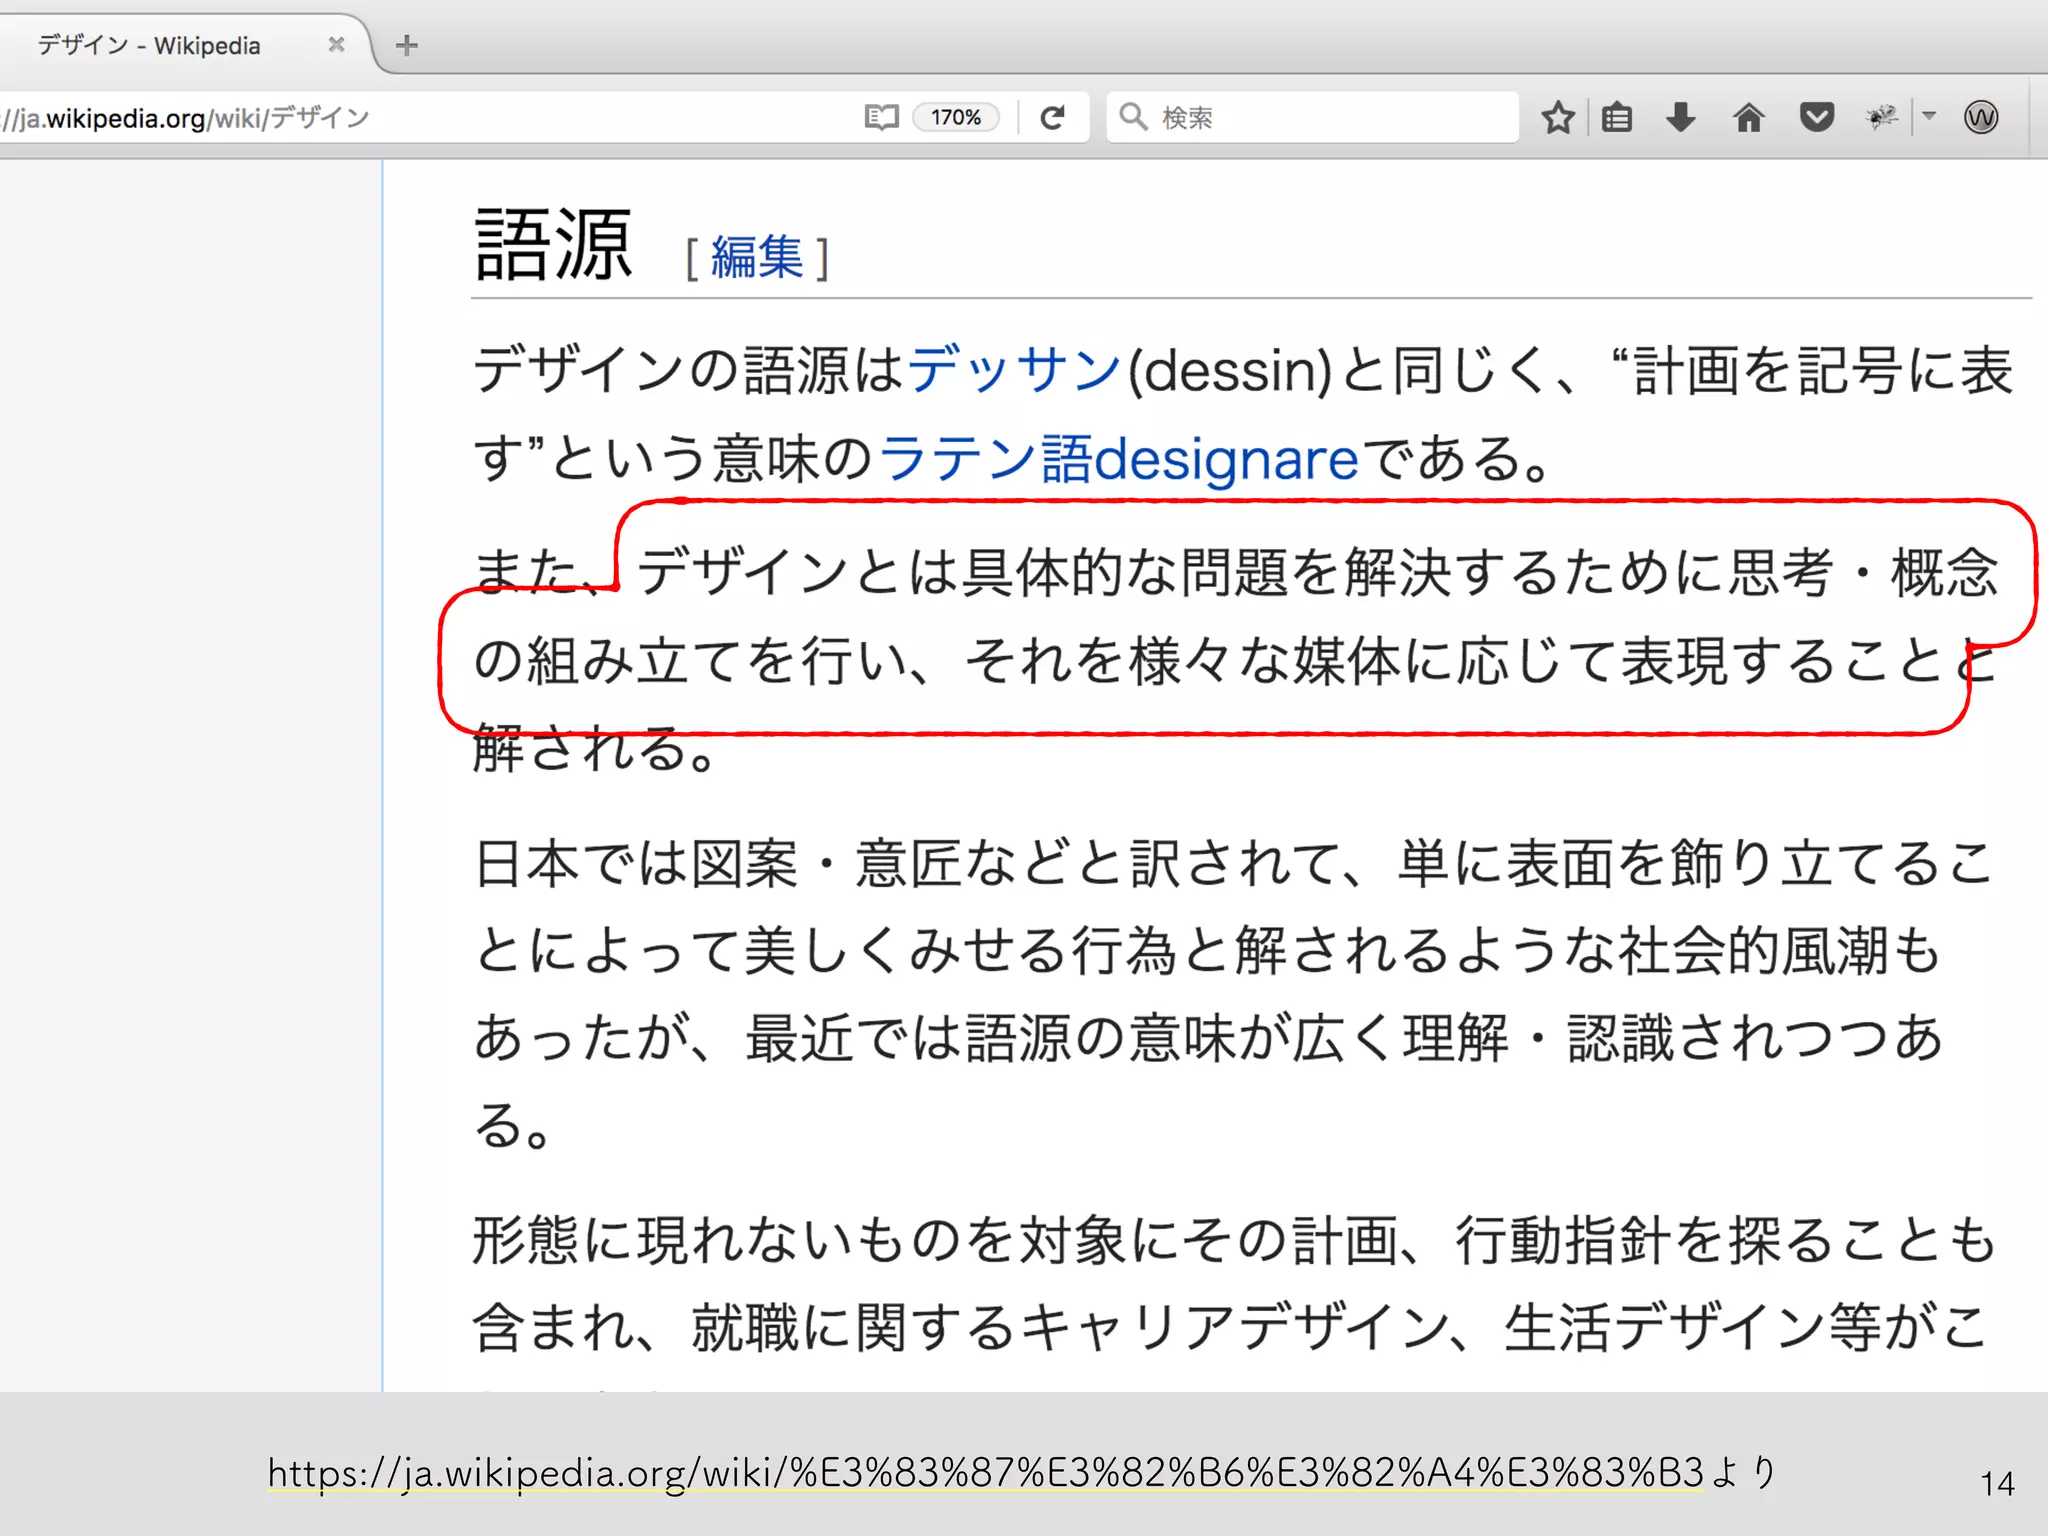
Task: Expand the extension dropdown arrow
Action: click(1929, 116)
